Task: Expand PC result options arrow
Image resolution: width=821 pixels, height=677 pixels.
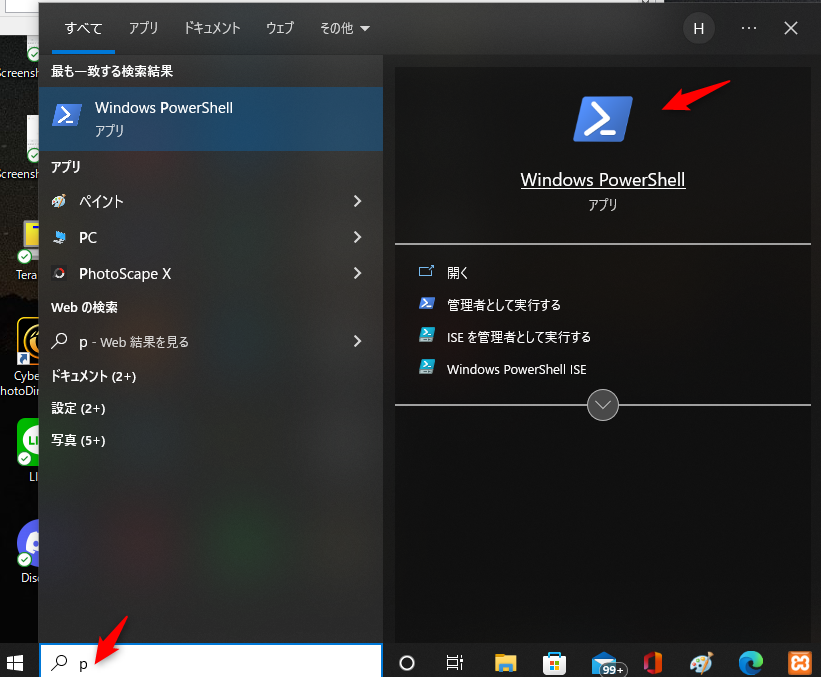Action: coord(357,237)
